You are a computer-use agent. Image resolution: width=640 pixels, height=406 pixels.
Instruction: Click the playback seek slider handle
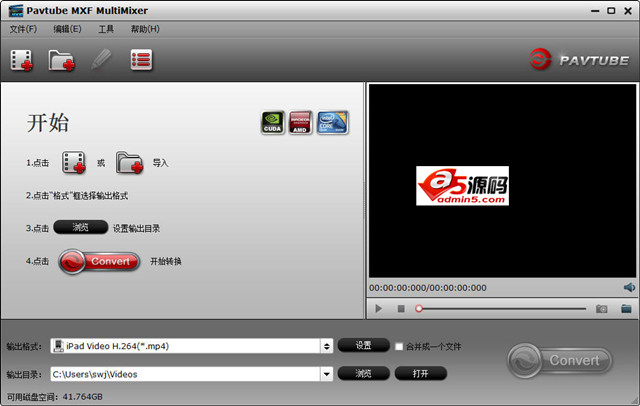click(418, 309)
